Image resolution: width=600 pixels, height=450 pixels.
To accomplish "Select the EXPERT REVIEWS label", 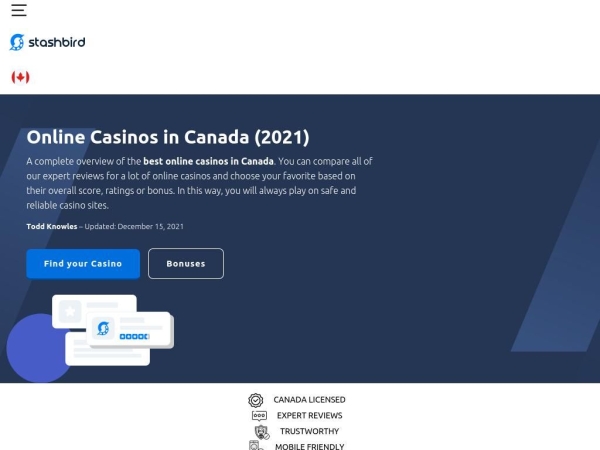I will tap(310, 416).
